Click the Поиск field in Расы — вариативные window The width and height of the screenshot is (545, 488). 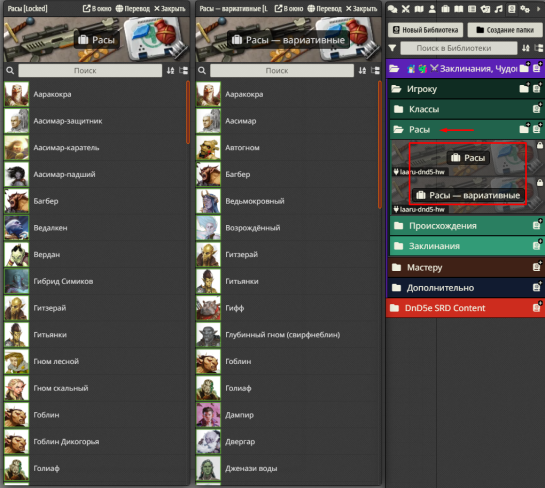282,71
